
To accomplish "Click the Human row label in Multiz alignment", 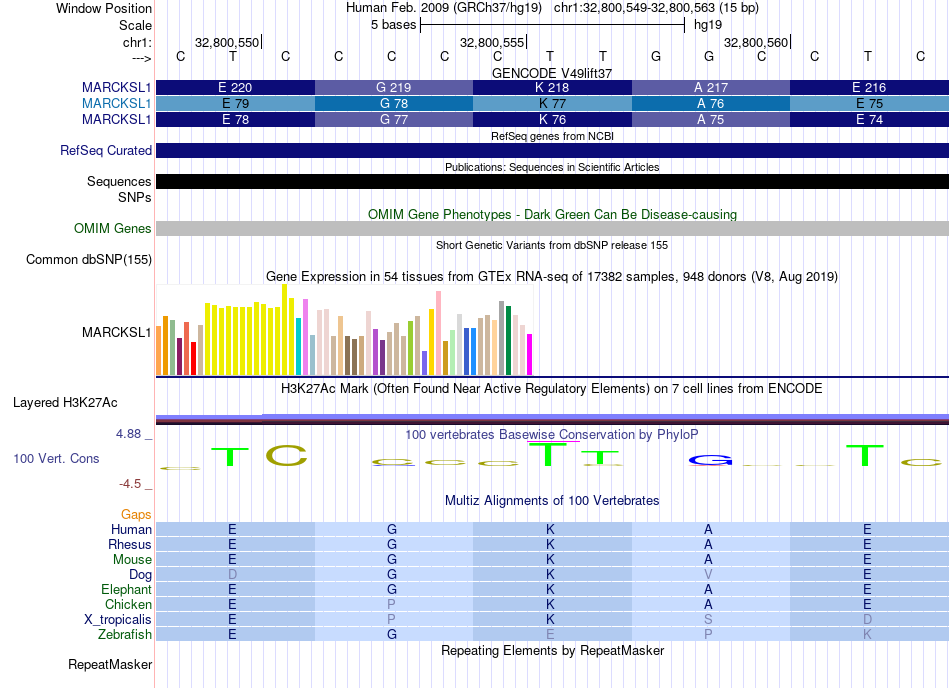I will coord(131,529).
